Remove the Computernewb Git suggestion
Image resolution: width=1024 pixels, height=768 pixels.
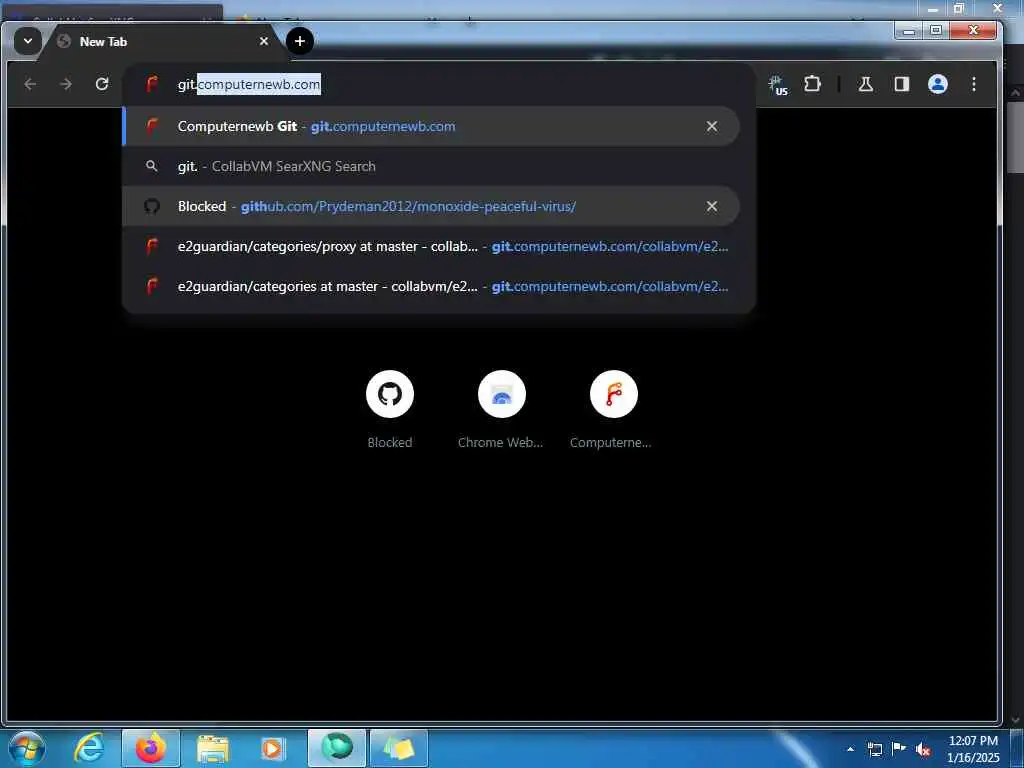tap(712, 126)
